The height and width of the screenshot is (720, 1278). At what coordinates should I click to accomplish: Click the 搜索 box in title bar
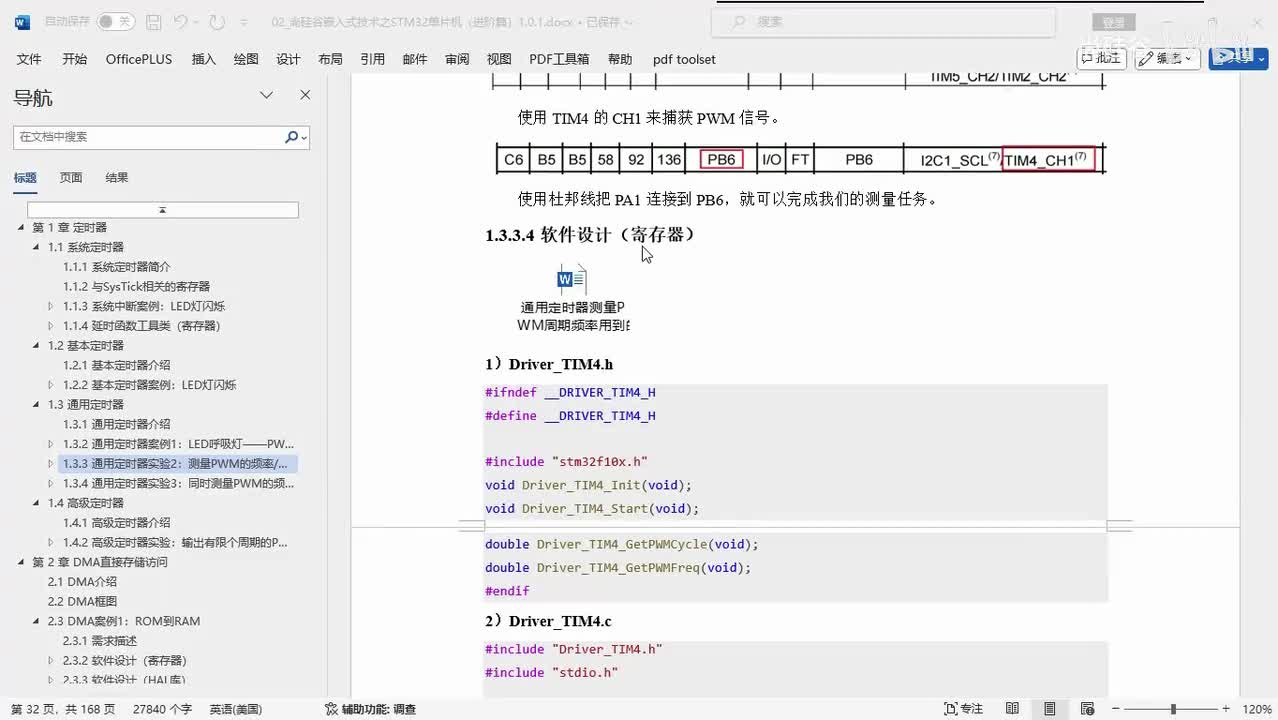coord(884,21)
